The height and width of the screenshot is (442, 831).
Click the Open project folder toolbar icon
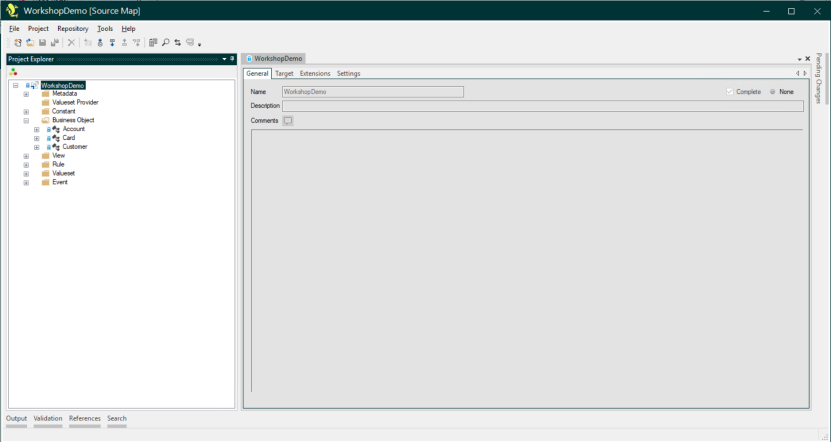(30, 43)
